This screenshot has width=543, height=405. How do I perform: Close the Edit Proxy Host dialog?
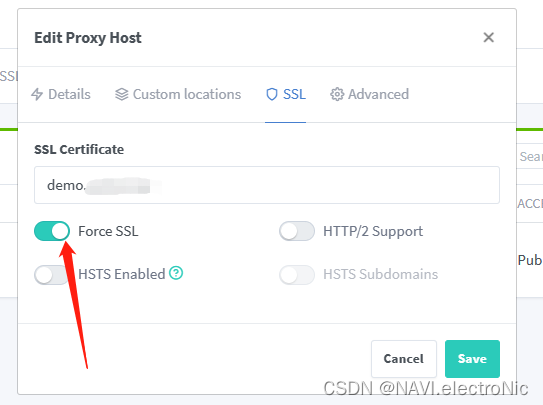tap(489, 37)
